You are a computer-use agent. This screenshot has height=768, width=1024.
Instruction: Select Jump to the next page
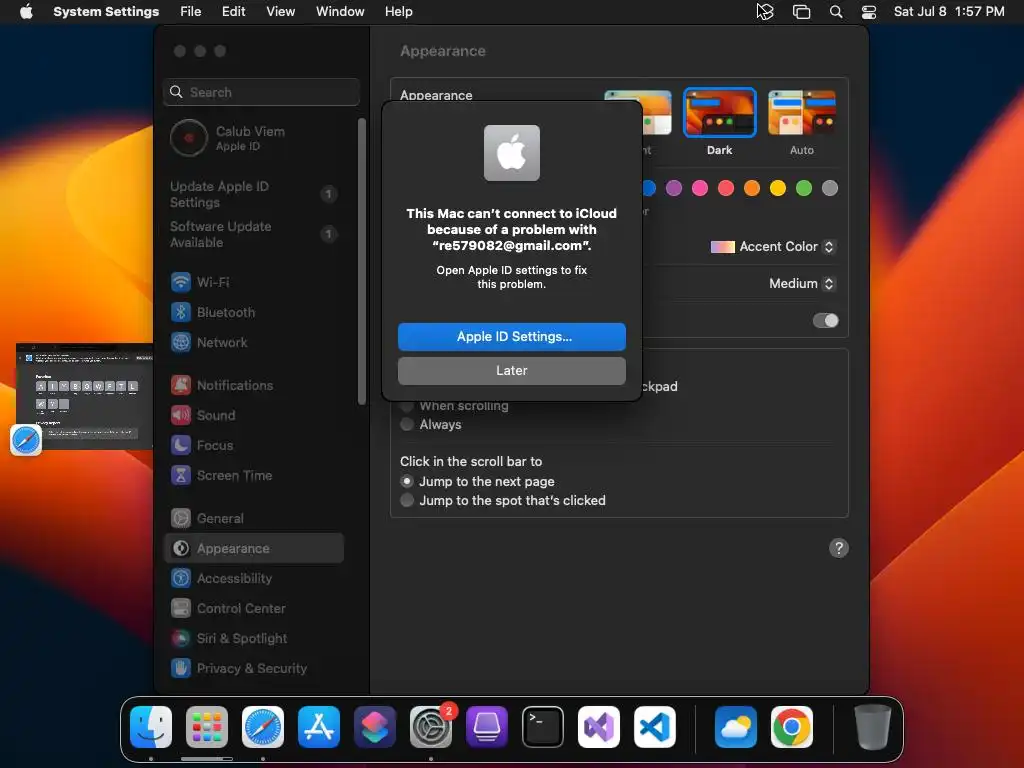pos(407,481)
